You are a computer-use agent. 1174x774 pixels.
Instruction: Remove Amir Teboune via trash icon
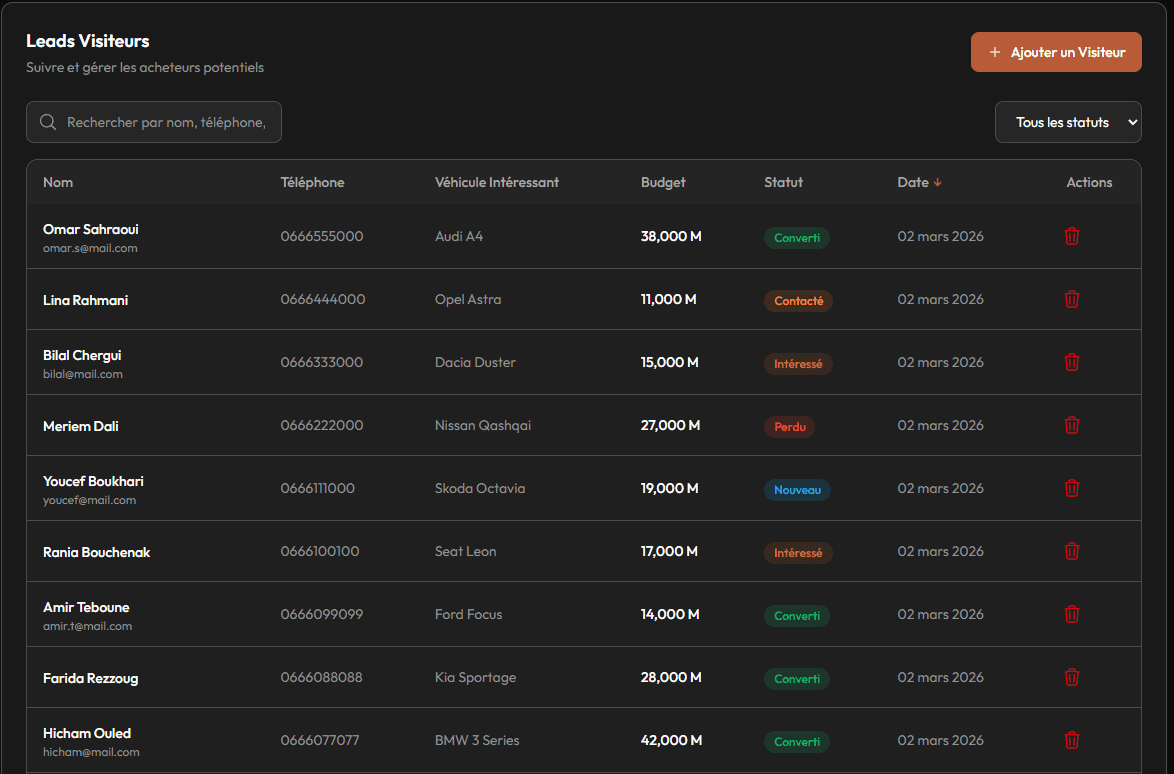1071,615
